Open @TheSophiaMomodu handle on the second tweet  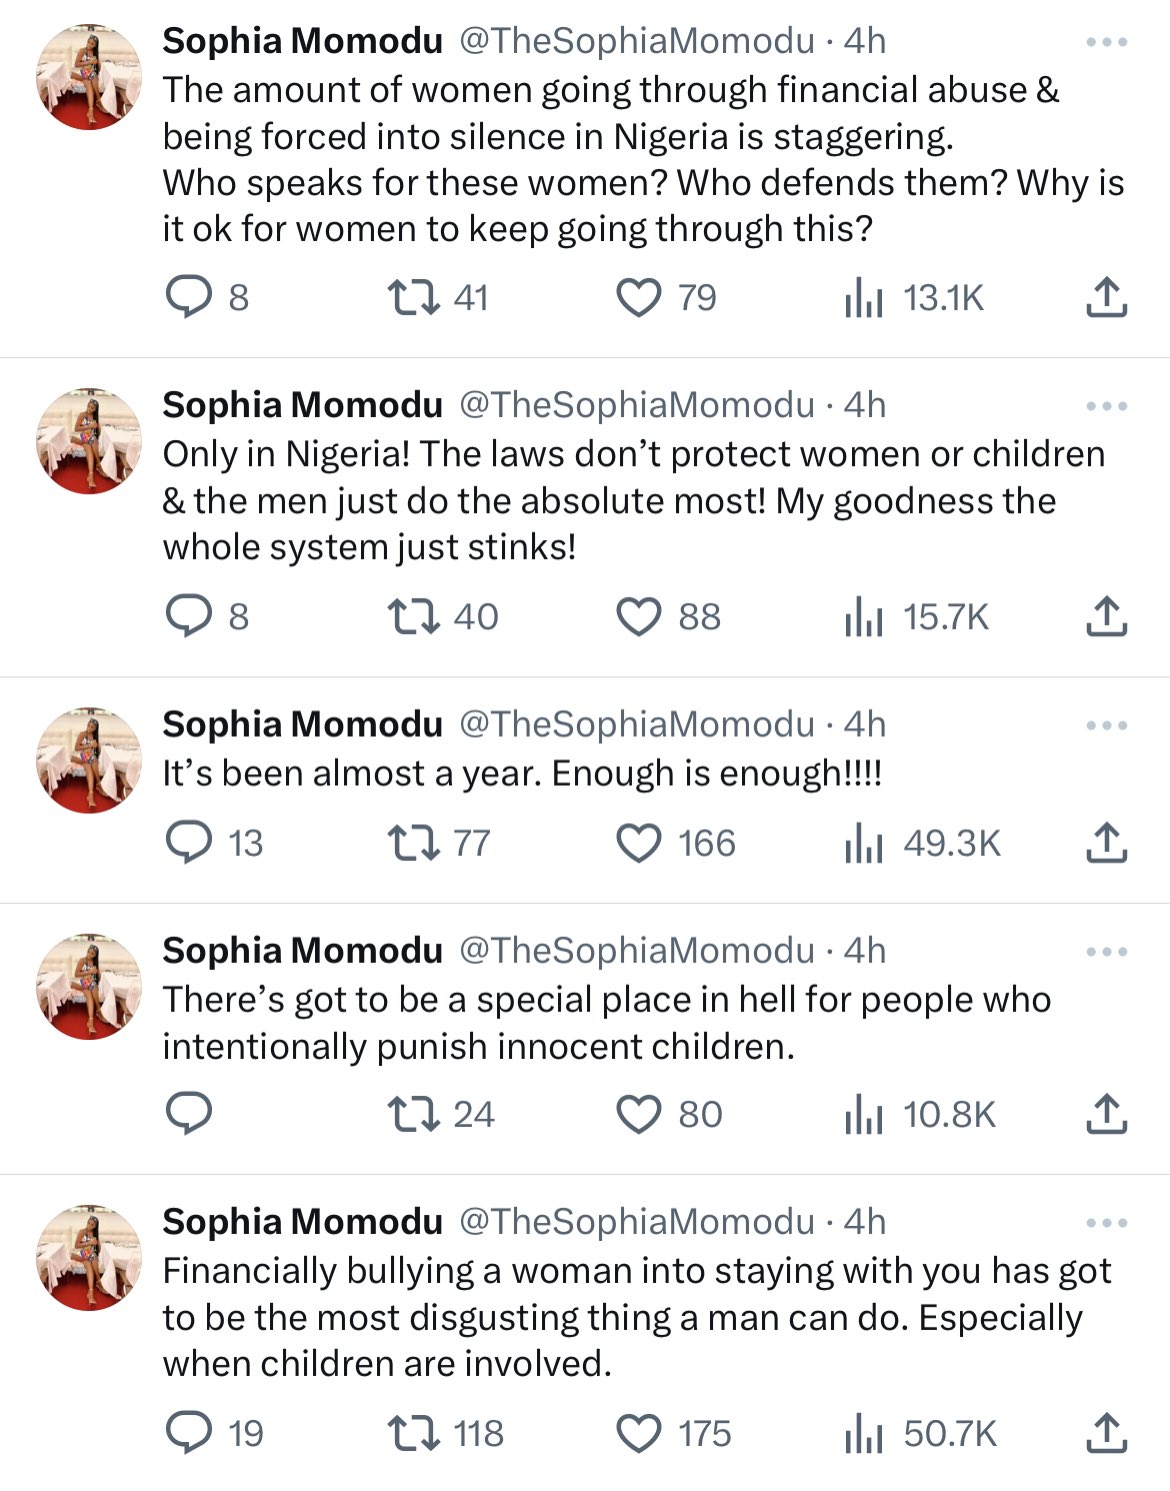tap(637, 405)
